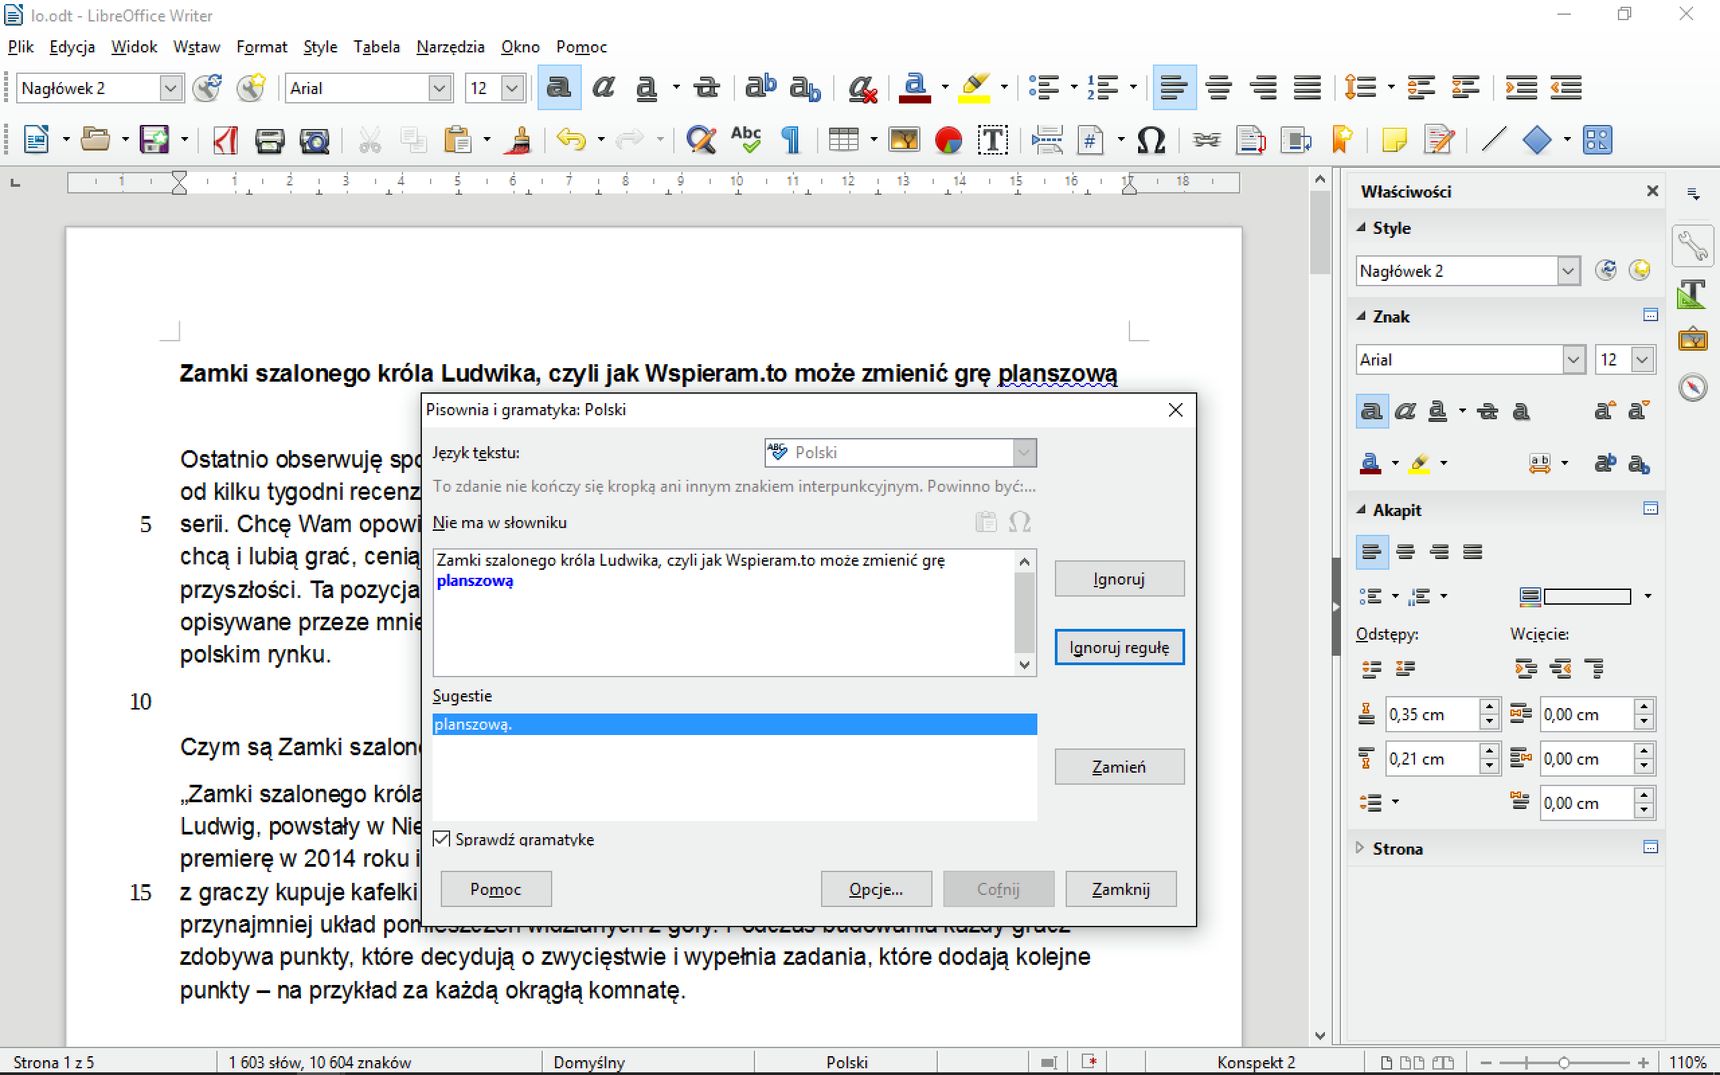Click the Strikethrough icon in formatting toolbar
Image resolution: width=1720 pixels, height=1075 pixels.
[706, 88]
